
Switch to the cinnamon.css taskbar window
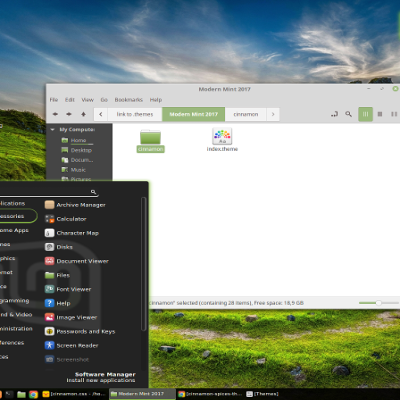click(x=74, y=394)
